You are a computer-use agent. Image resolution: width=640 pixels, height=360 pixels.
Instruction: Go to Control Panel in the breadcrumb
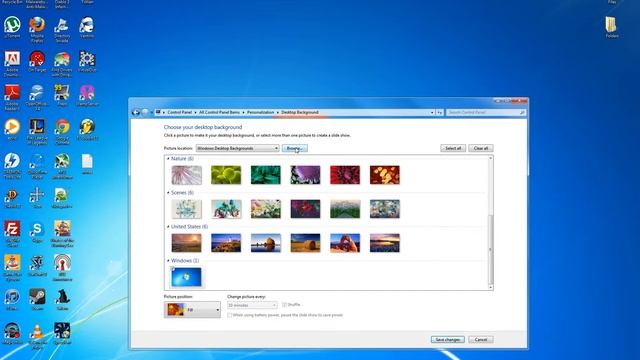tap(180, 112)
